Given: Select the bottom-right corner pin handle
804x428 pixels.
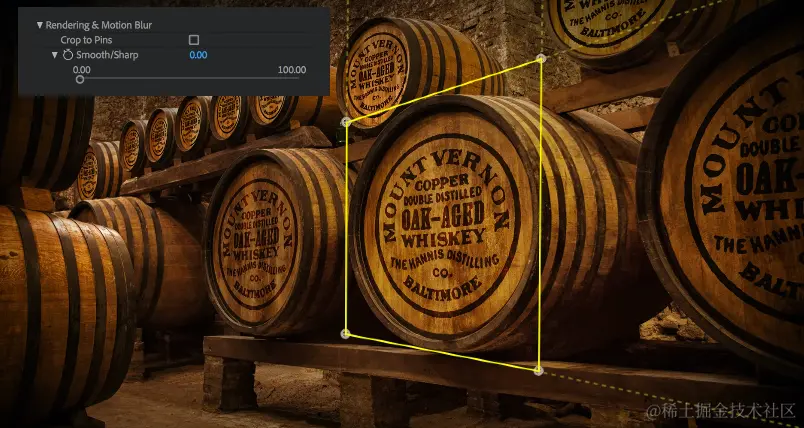Looking at the screenshot, I should [538, 370].
